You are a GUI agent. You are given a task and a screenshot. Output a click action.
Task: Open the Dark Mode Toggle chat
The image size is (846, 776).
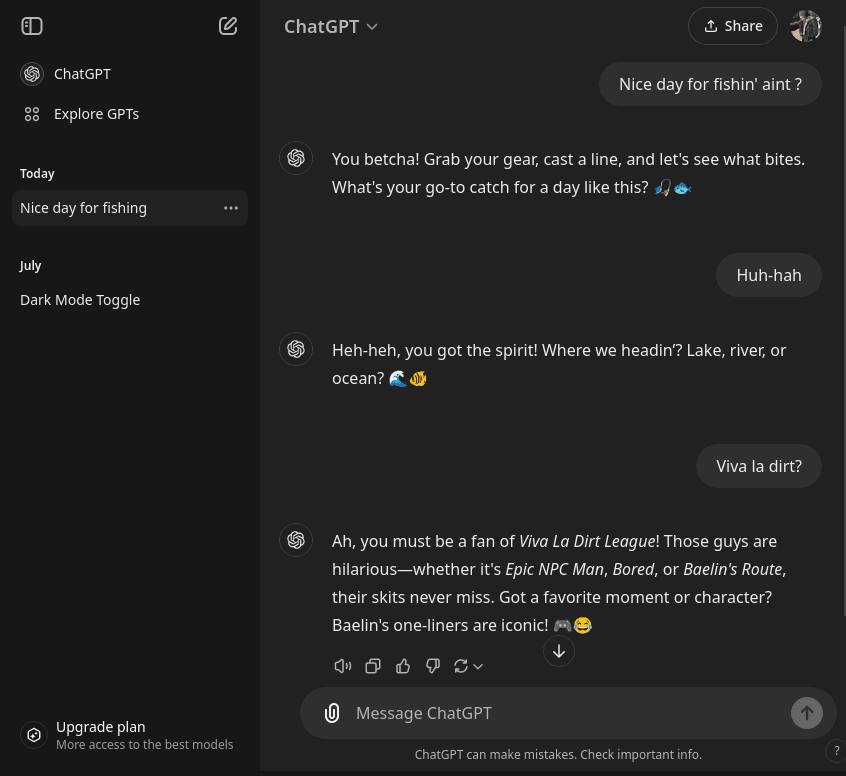click(80, 300)
